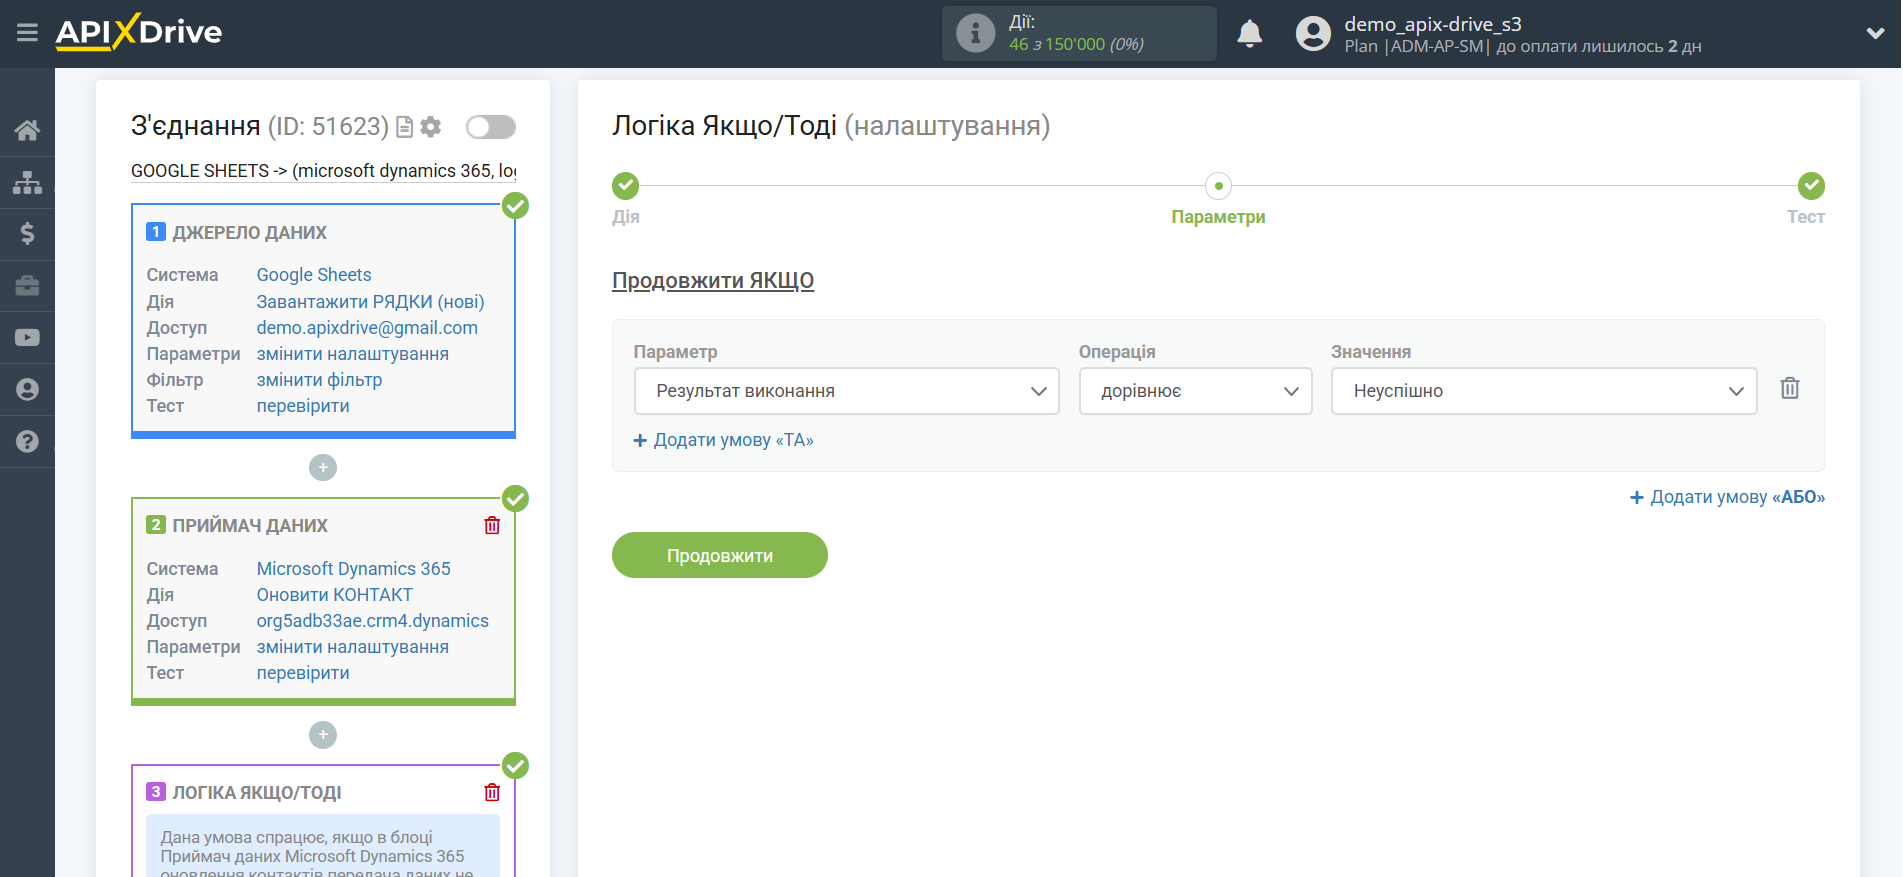Click the account name demo_apix-drive_s3
This screenshot has width=1903, height=877.
[x=1432, y=24]
